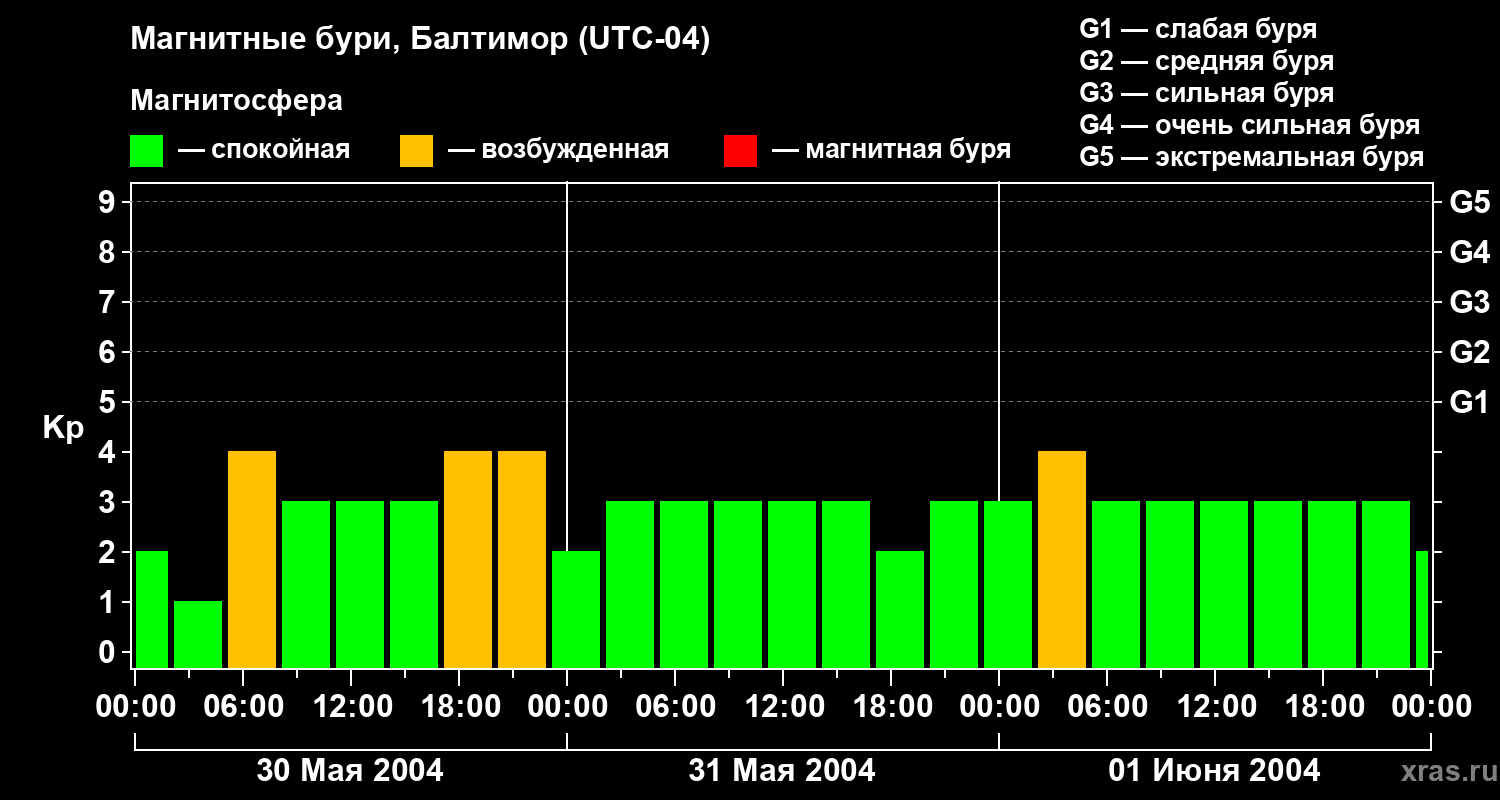Click the "Kp" axis label
Viewport: 1500px width, 800px height.
(63, 428)
